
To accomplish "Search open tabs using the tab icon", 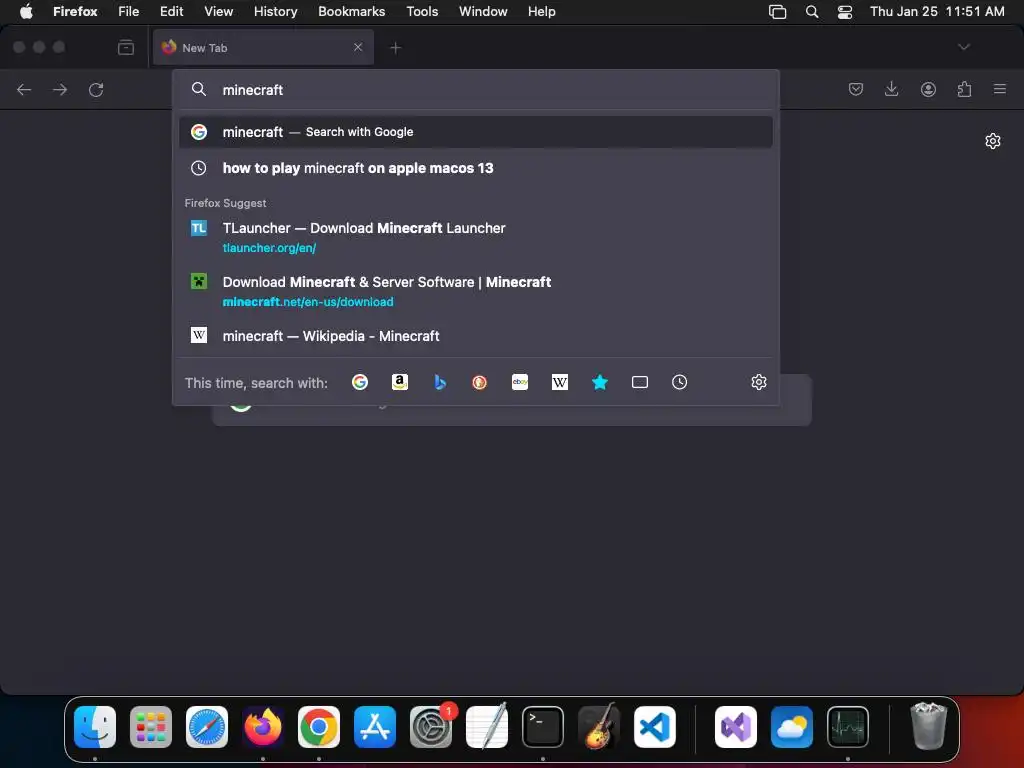I will (640, 382).
